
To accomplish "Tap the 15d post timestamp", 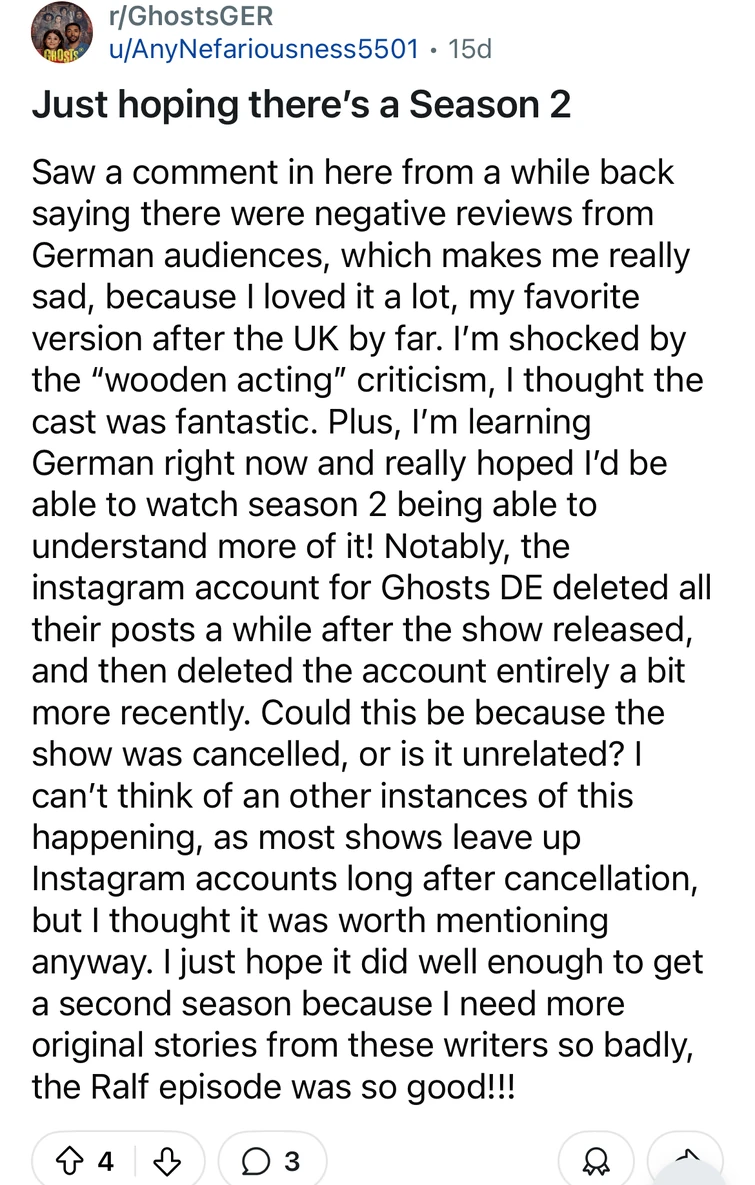I will (x=471, y=48).
